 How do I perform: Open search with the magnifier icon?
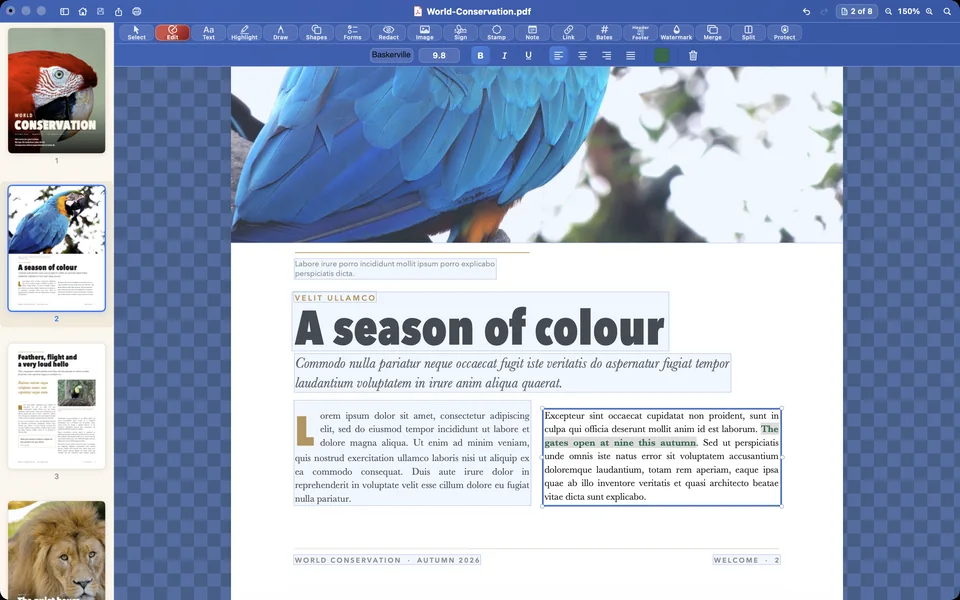point(947,12)
